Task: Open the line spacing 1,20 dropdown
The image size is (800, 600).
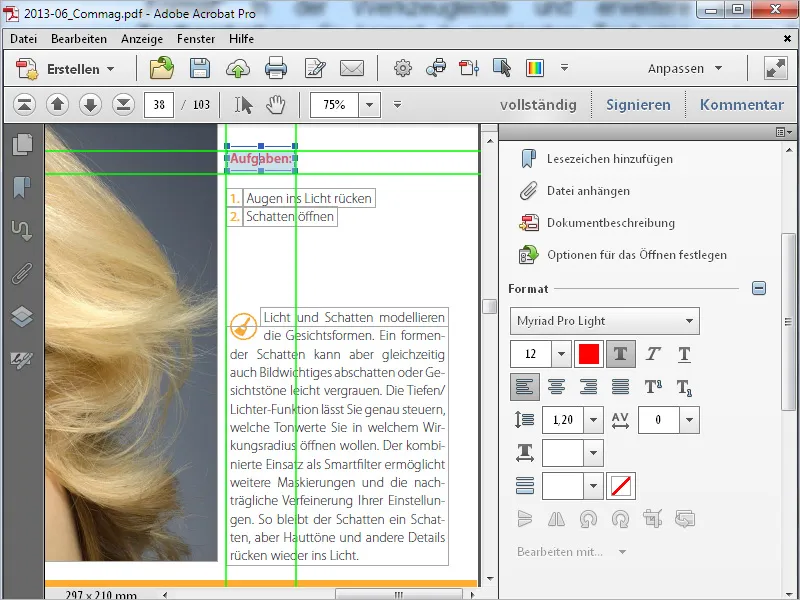Action: 593,420
